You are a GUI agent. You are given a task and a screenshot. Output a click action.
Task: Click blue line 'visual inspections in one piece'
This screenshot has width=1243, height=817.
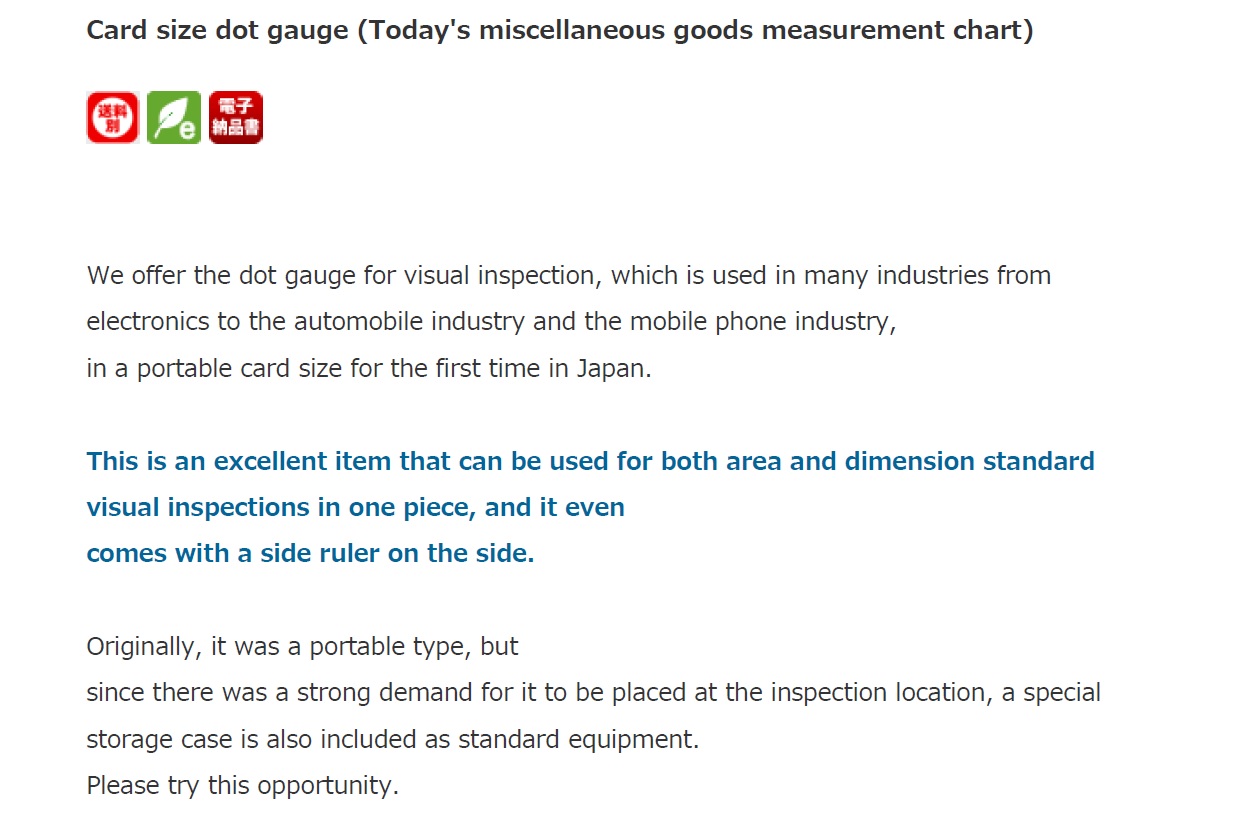pos(356,507)
